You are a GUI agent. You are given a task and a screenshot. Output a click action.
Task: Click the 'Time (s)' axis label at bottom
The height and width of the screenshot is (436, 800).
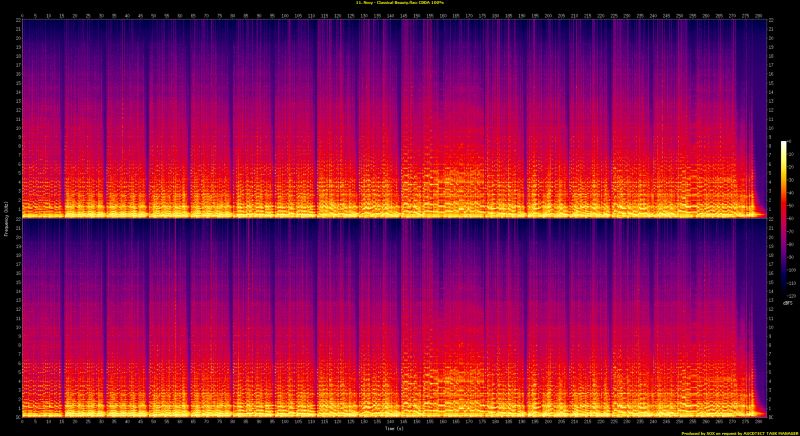393,428
